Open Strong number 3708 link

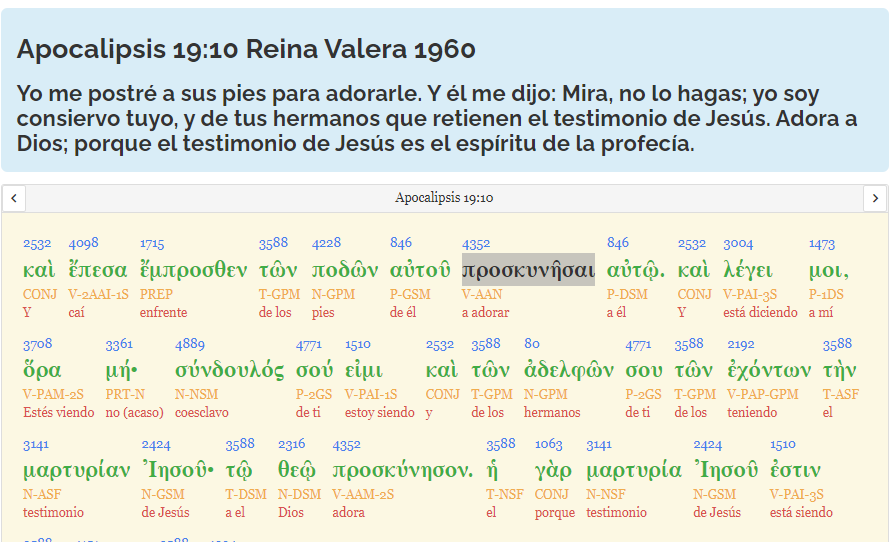click(x=37, y=344)
